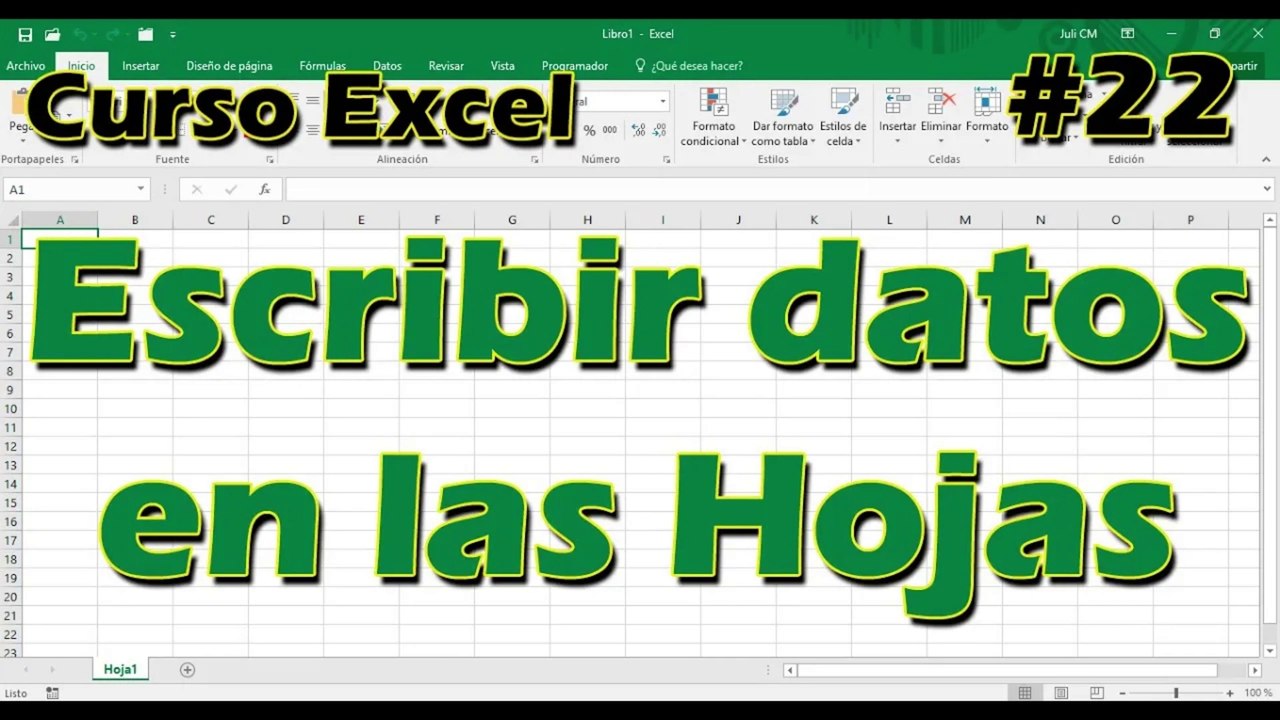Add a new sheet with the plus icon
Image resolution: width=1280 pixels, height=720 pixels.
tap(187, 670)
